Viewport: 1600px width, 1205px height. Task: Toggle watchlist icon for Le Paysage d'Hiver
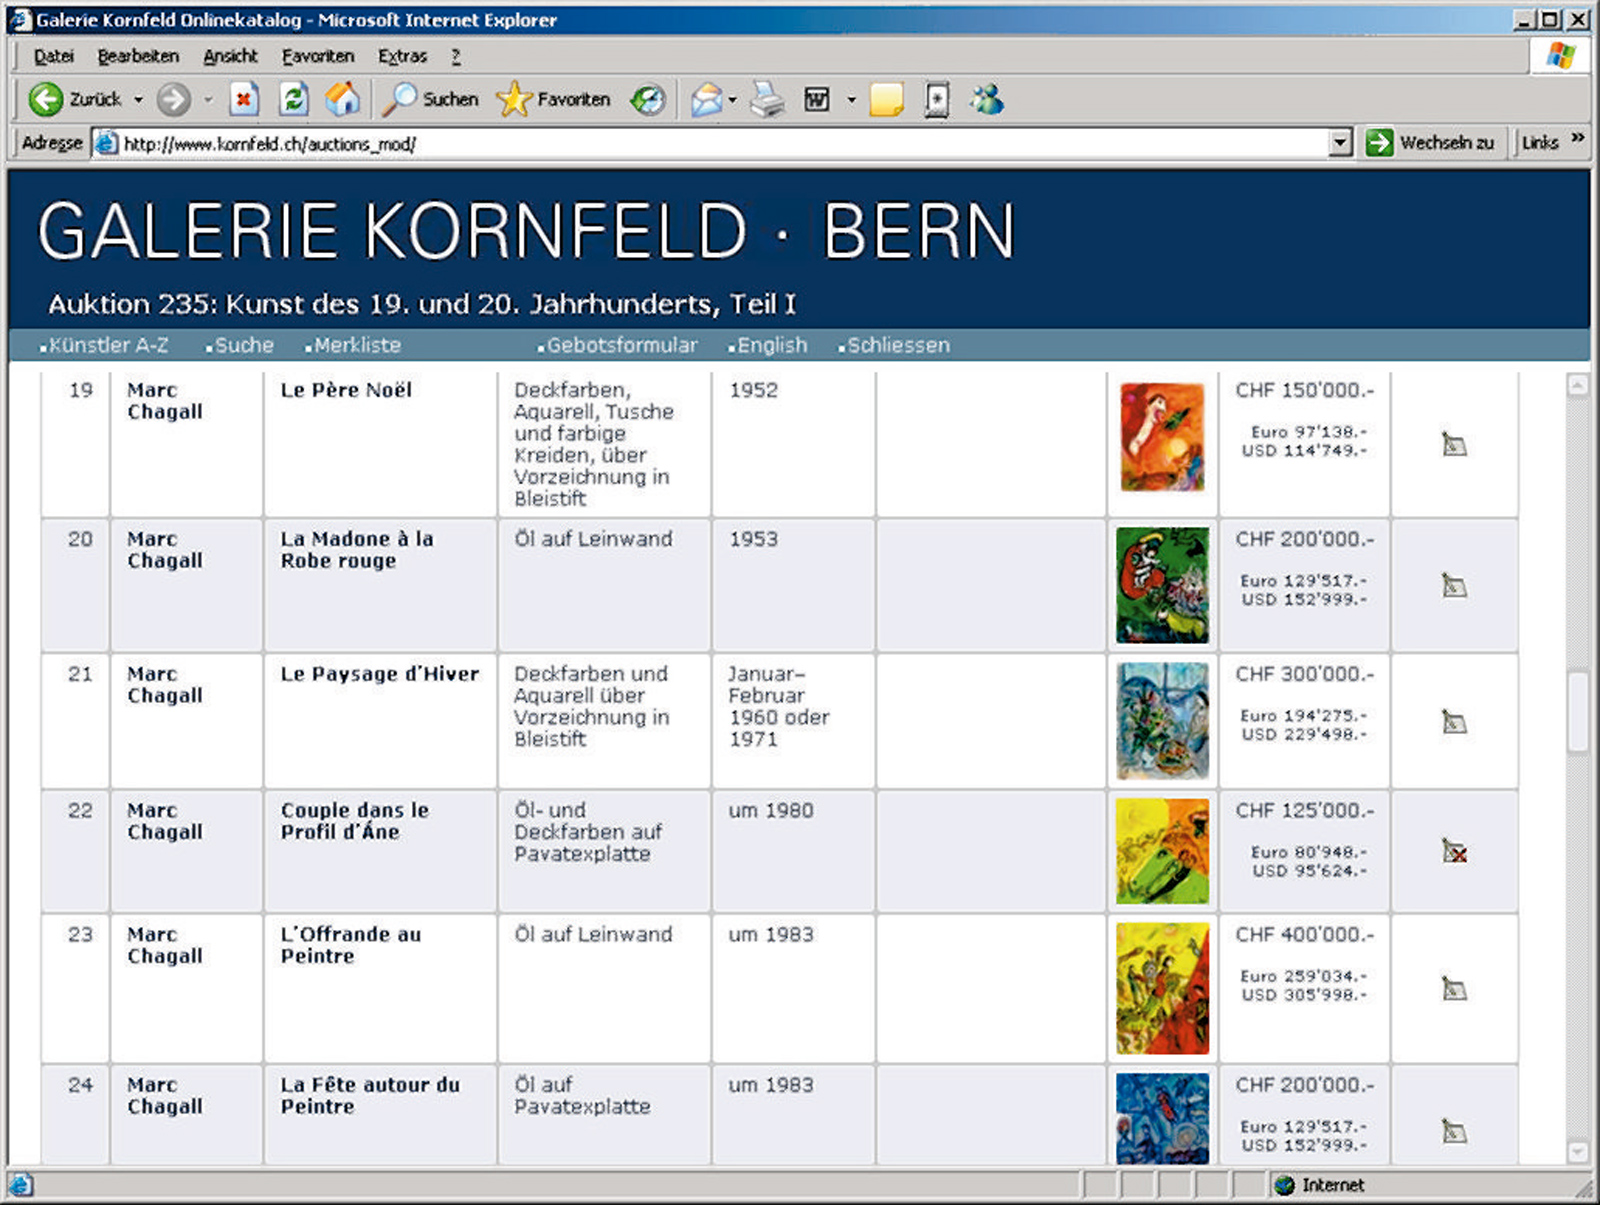tap(1454, 721)
